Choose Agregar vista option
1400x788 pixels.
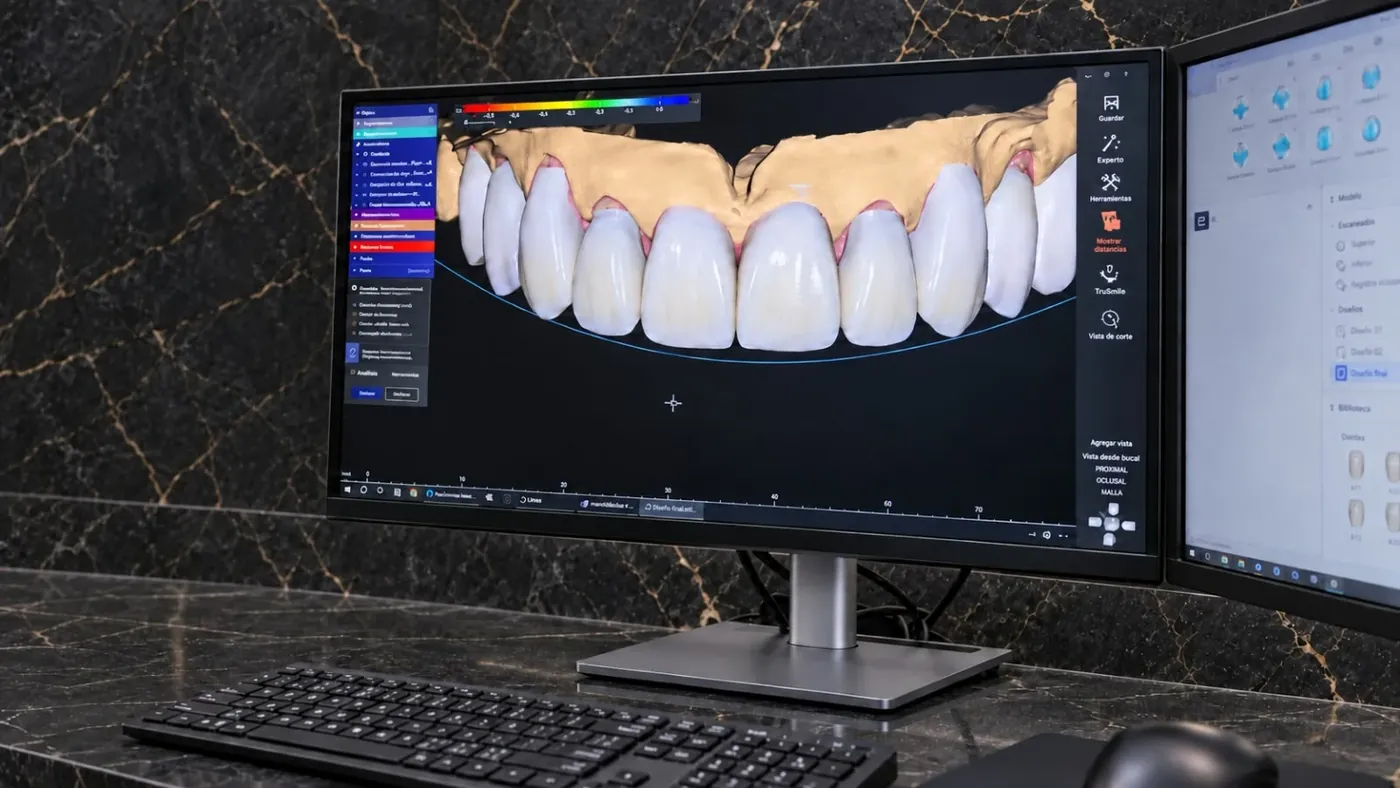[1111, 443]
